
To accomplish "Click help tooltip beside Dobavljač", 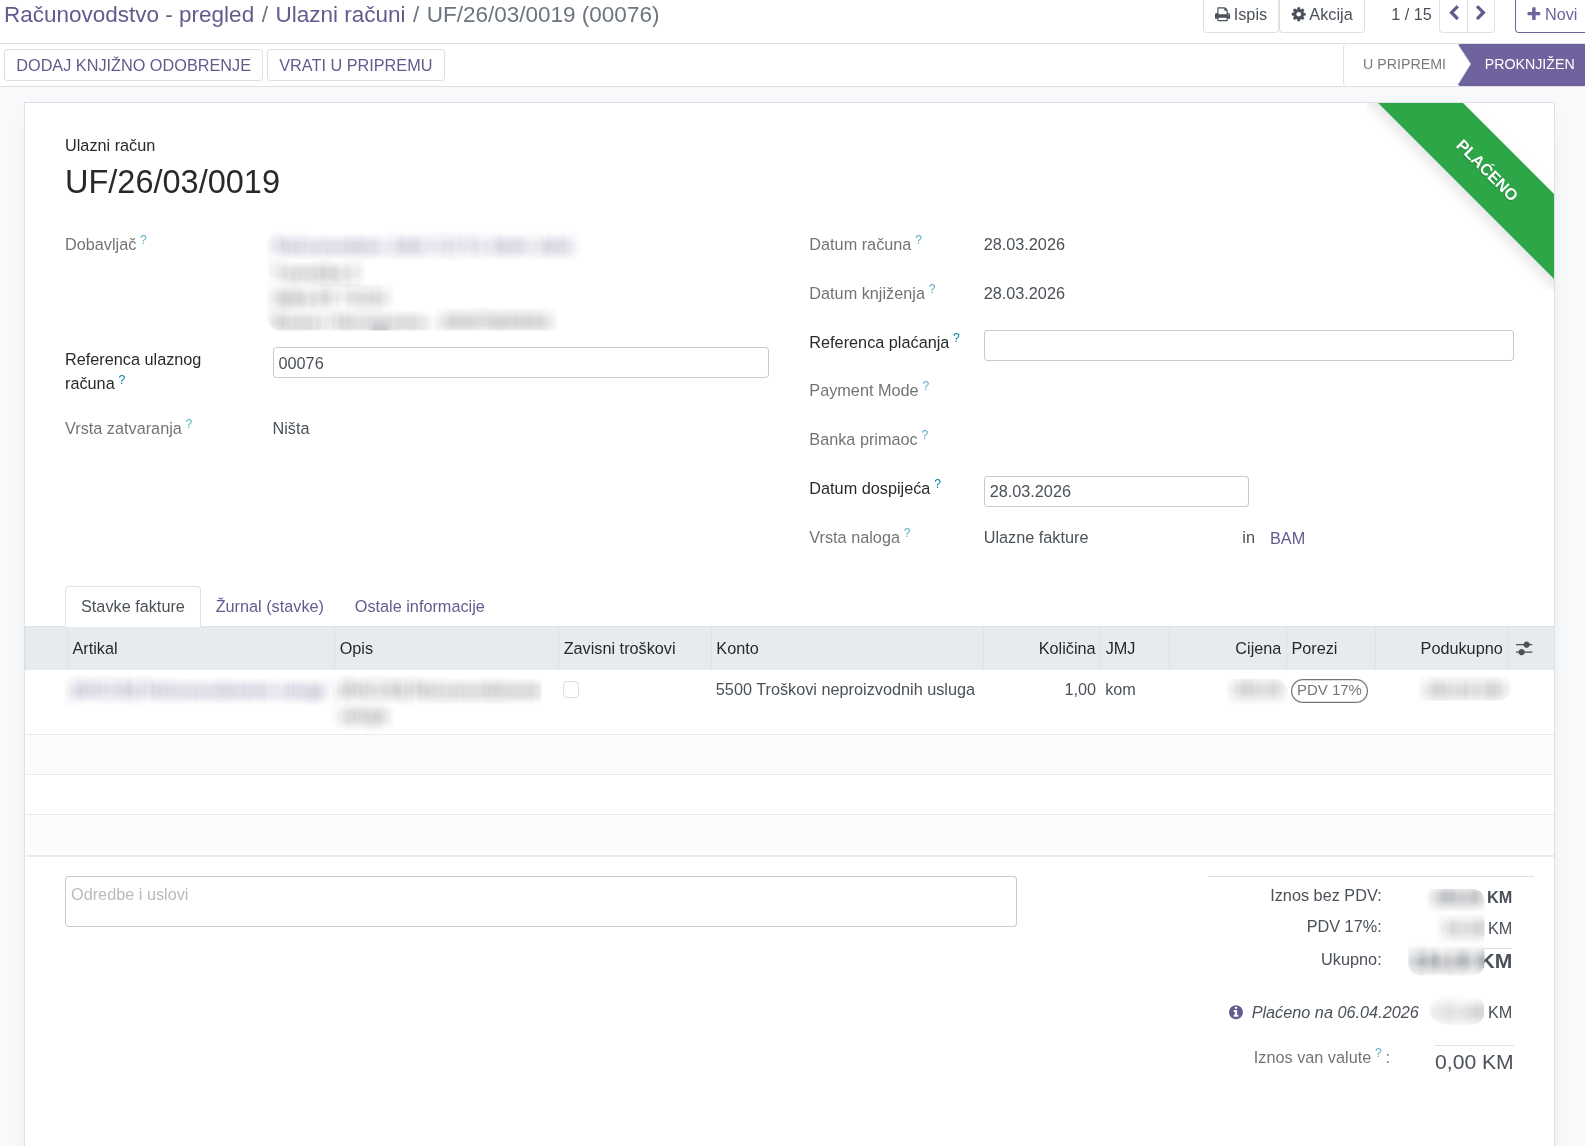I will tap(144, 240).
